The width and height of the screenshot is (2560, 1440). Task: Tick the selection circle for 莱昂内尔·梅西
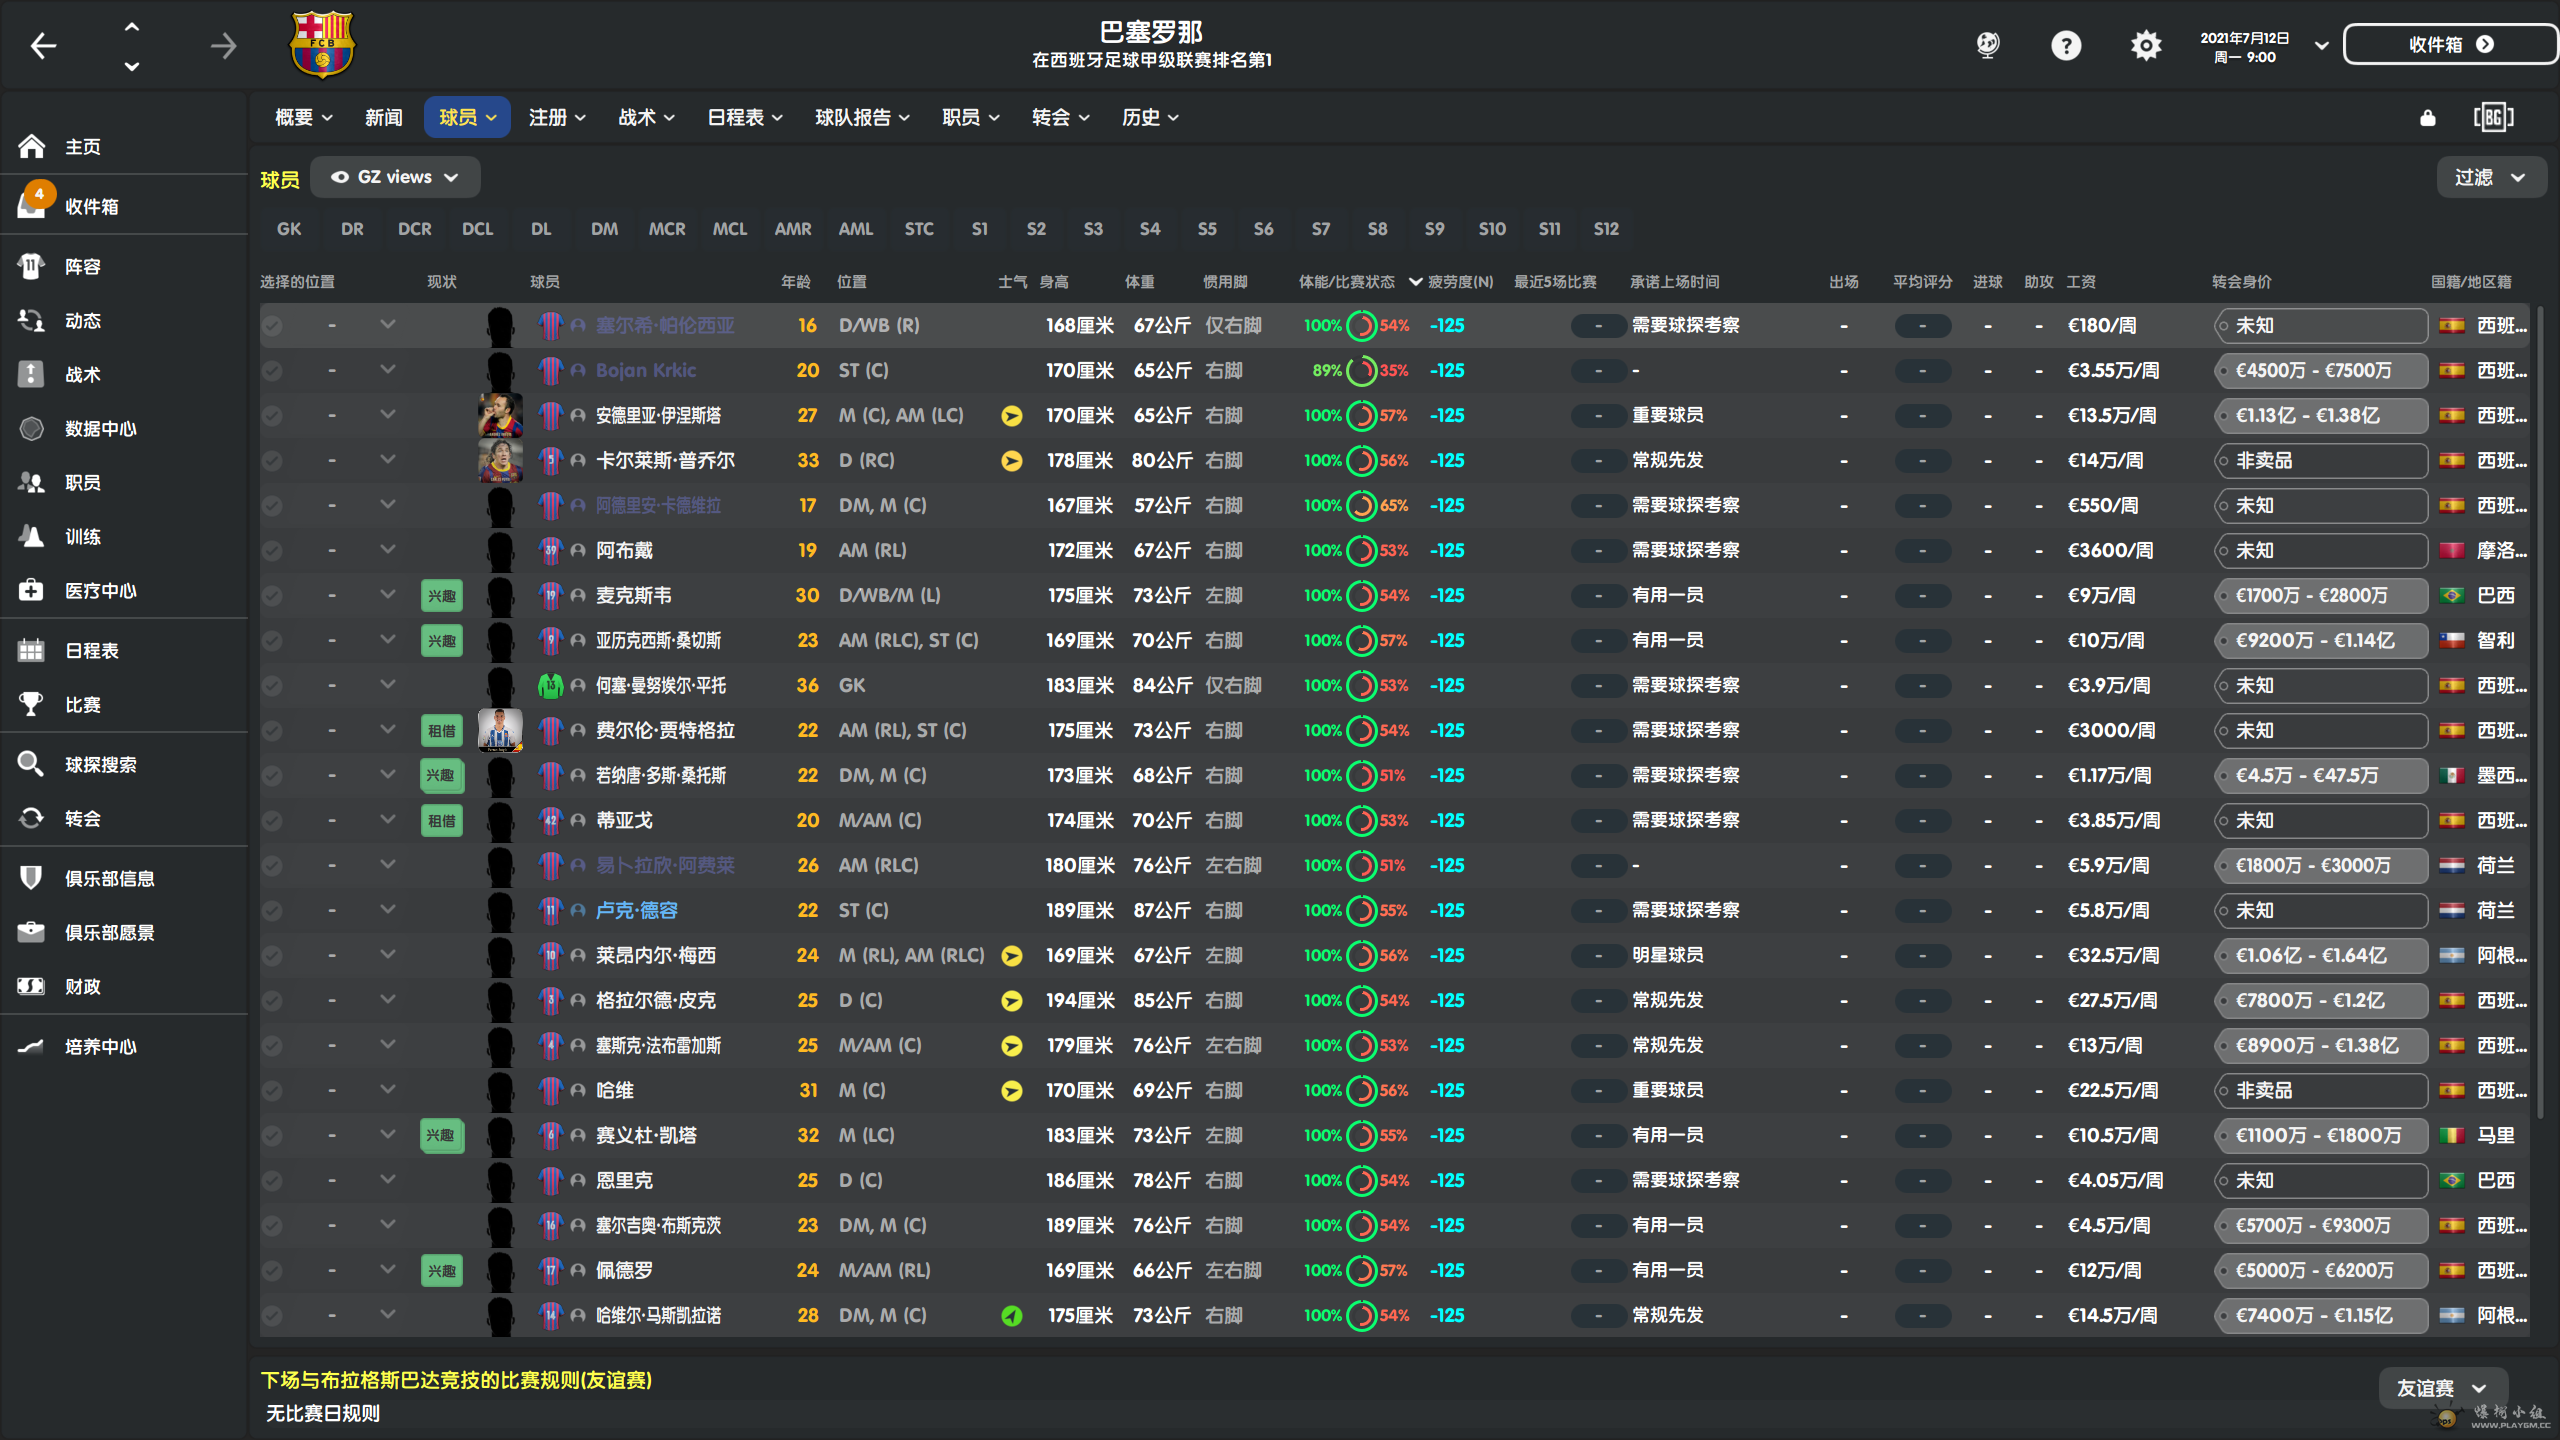pyautogui.click(x=272, y=956)
